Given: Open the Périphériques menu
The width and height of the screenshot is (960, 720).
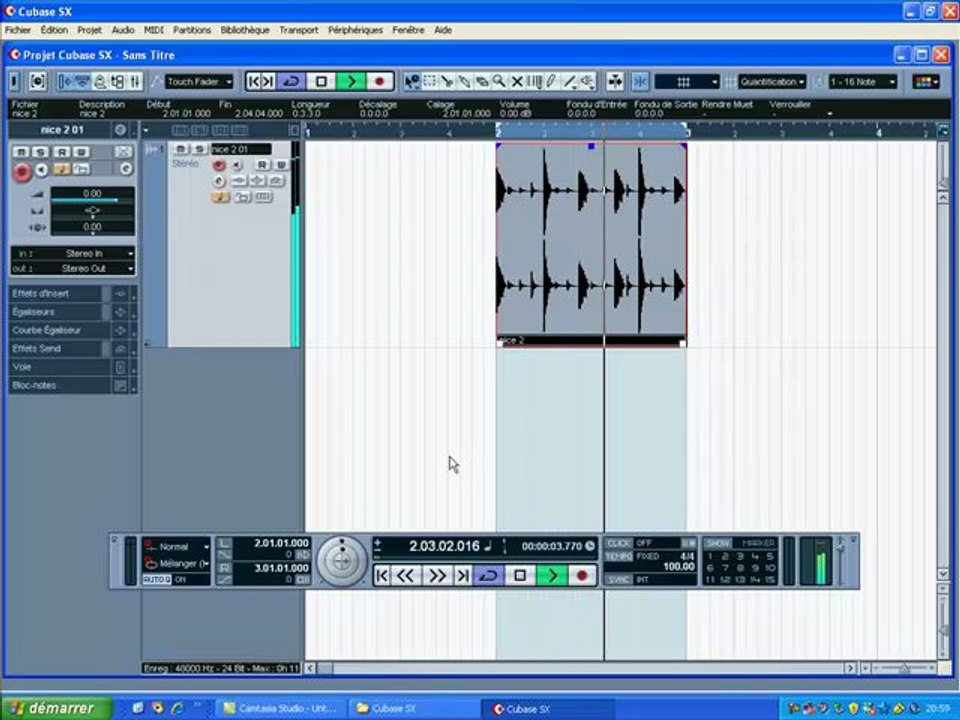Looking at the screenshot, I should tap(355, 30).
